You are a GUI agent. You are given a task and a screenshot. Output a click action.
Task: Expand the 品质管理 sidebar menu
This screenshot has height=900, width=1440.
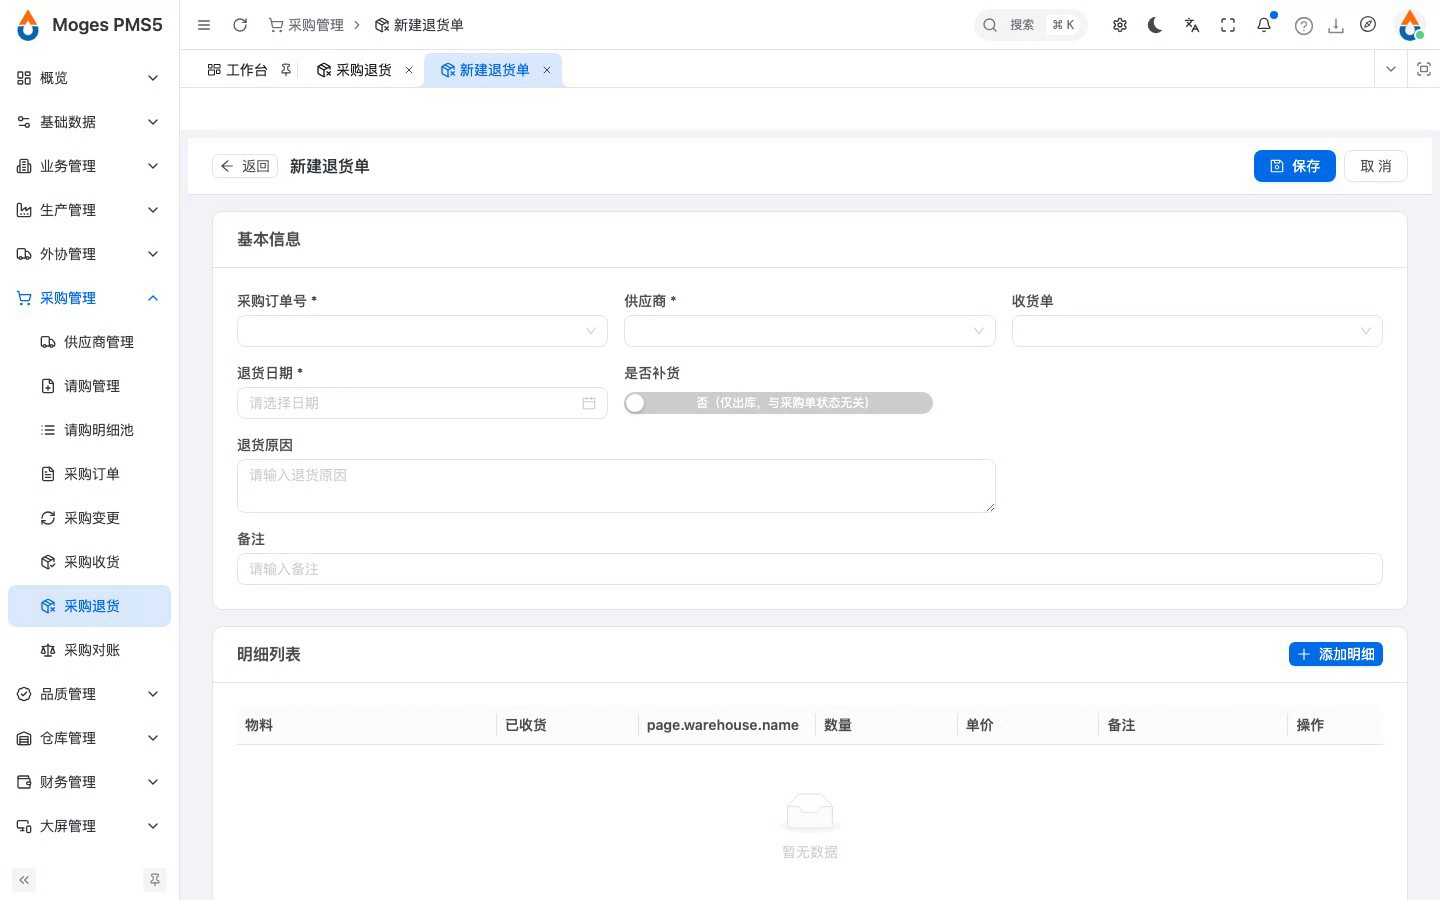tap(89, 694)
